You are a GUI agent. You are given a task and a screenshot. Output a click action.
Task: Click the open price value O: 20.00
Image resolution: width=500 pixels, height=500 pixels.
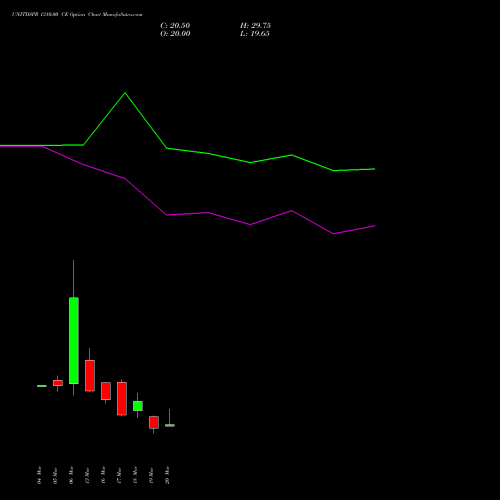click(175, 34)
